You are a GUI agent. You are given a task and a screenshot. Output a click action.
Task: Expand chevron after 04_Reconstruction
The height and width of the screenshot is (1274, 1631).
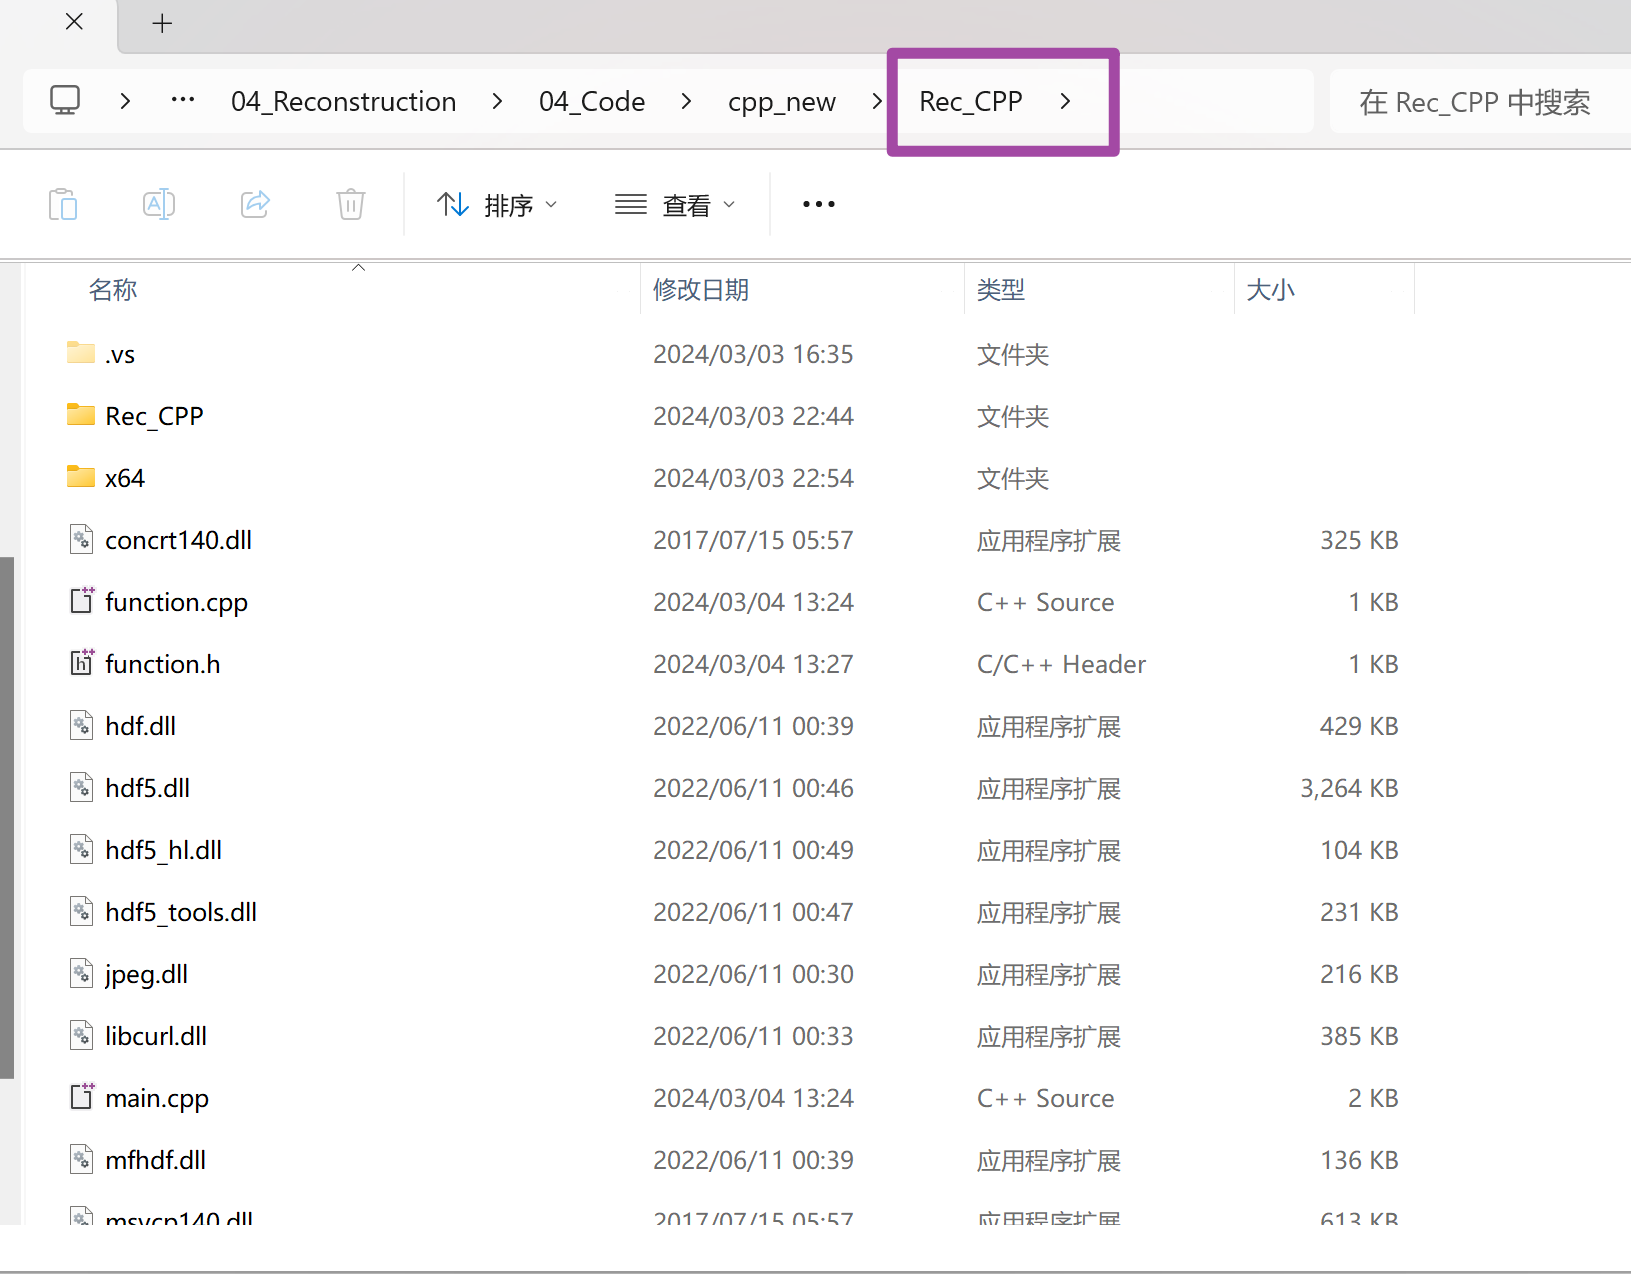tap(497, 101)
